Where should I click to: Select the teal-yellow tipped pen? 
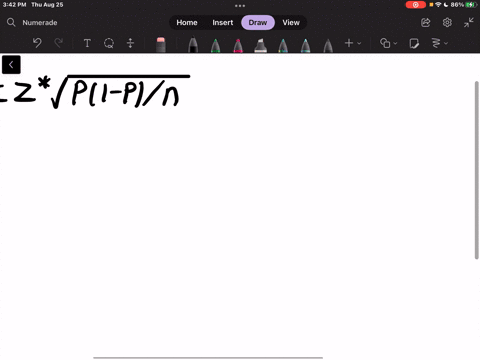[283, 45]
